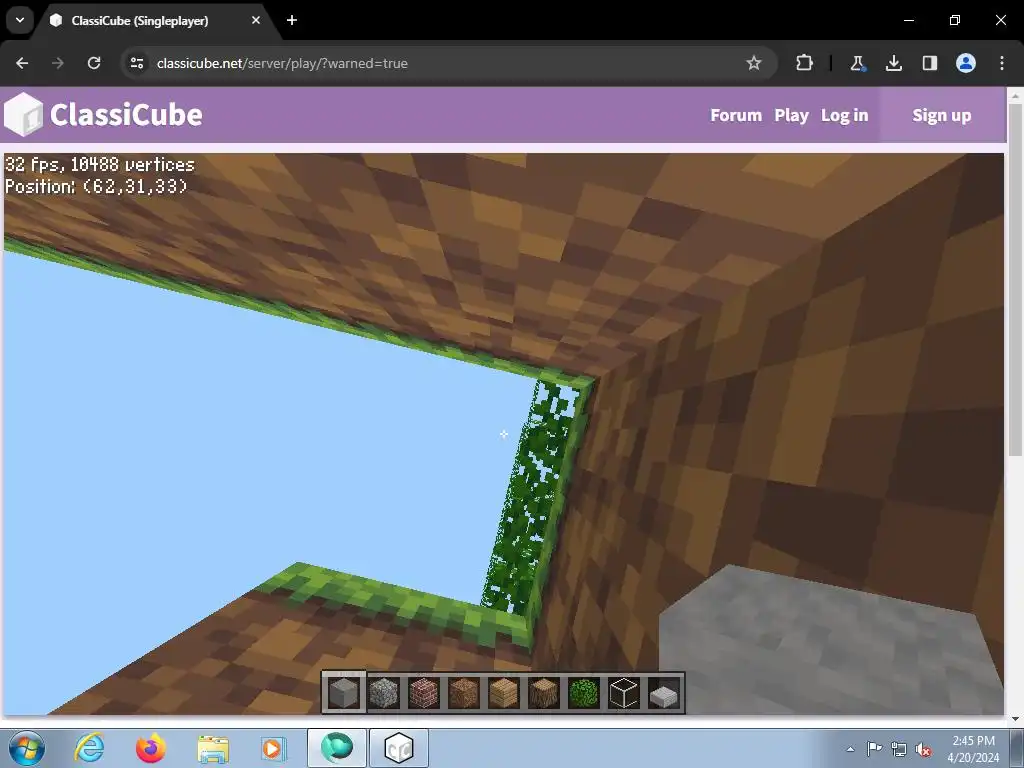The width and height of the screenshot is (1024, 768).
Task: Open the Windows Start menu
Action: tap(26, 748)
